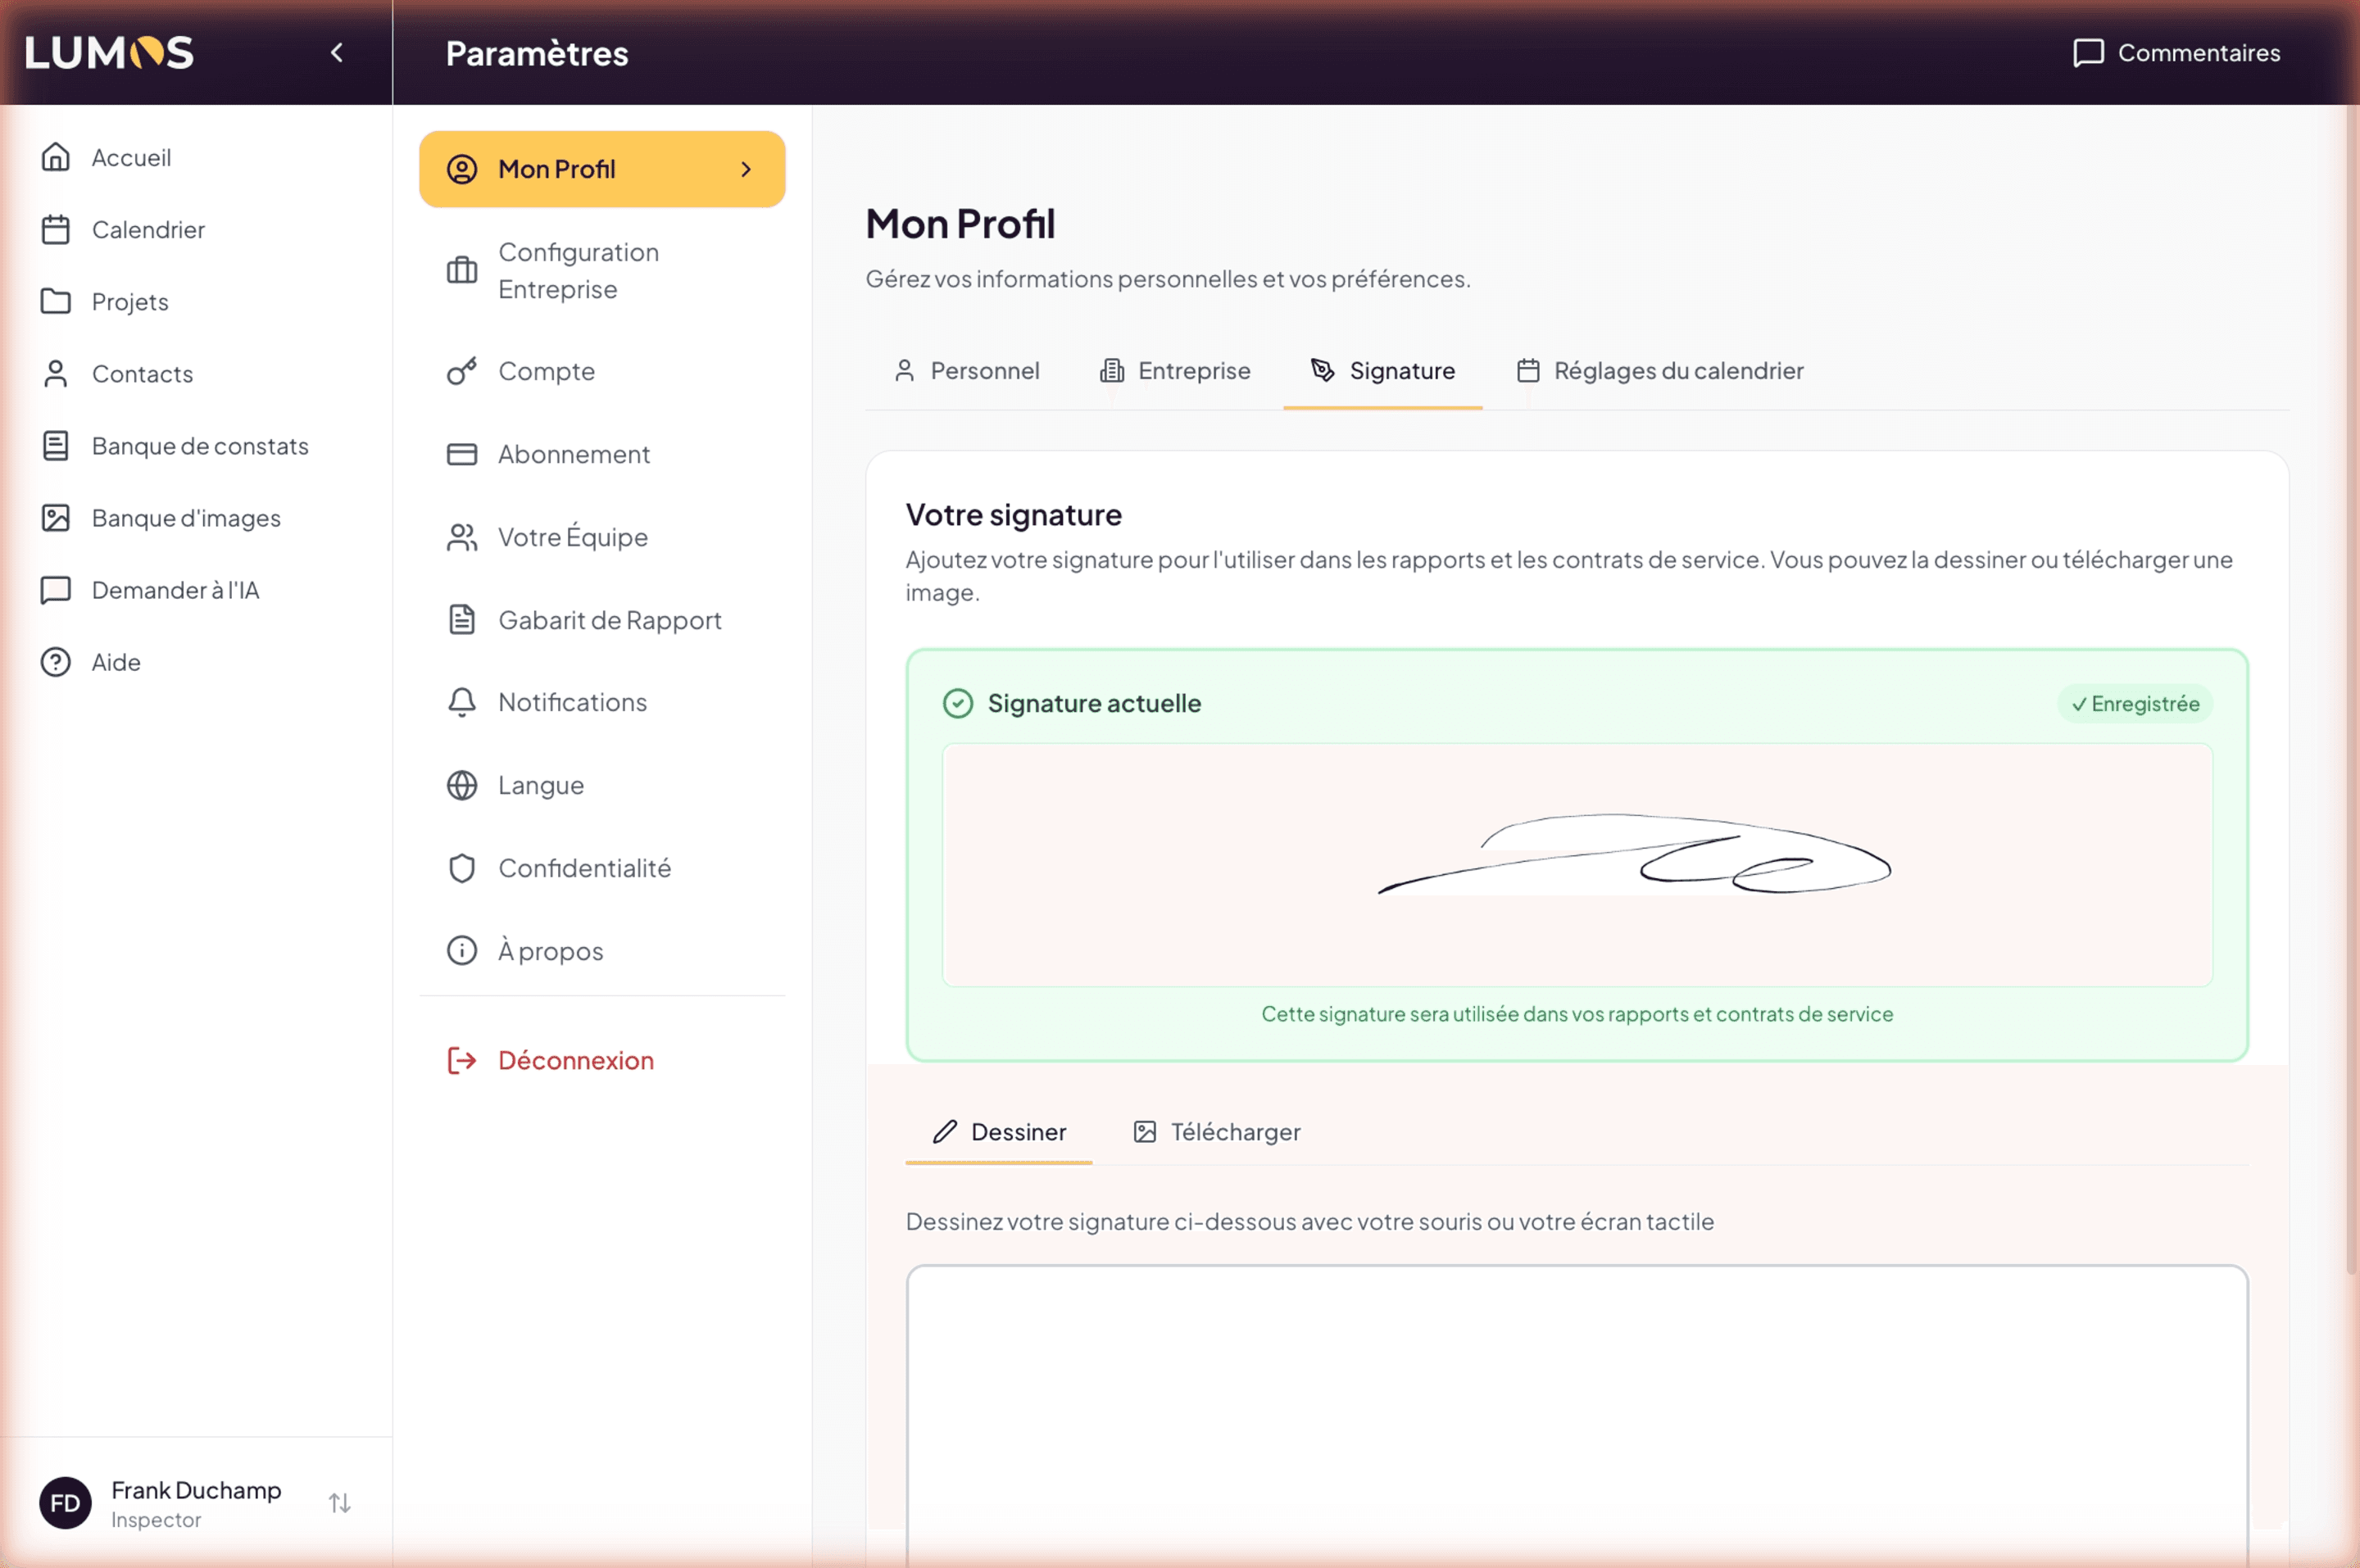This screenshot has height=1568, width=2360.
Task: Open the À propos info icon
Action: (462, 950)
